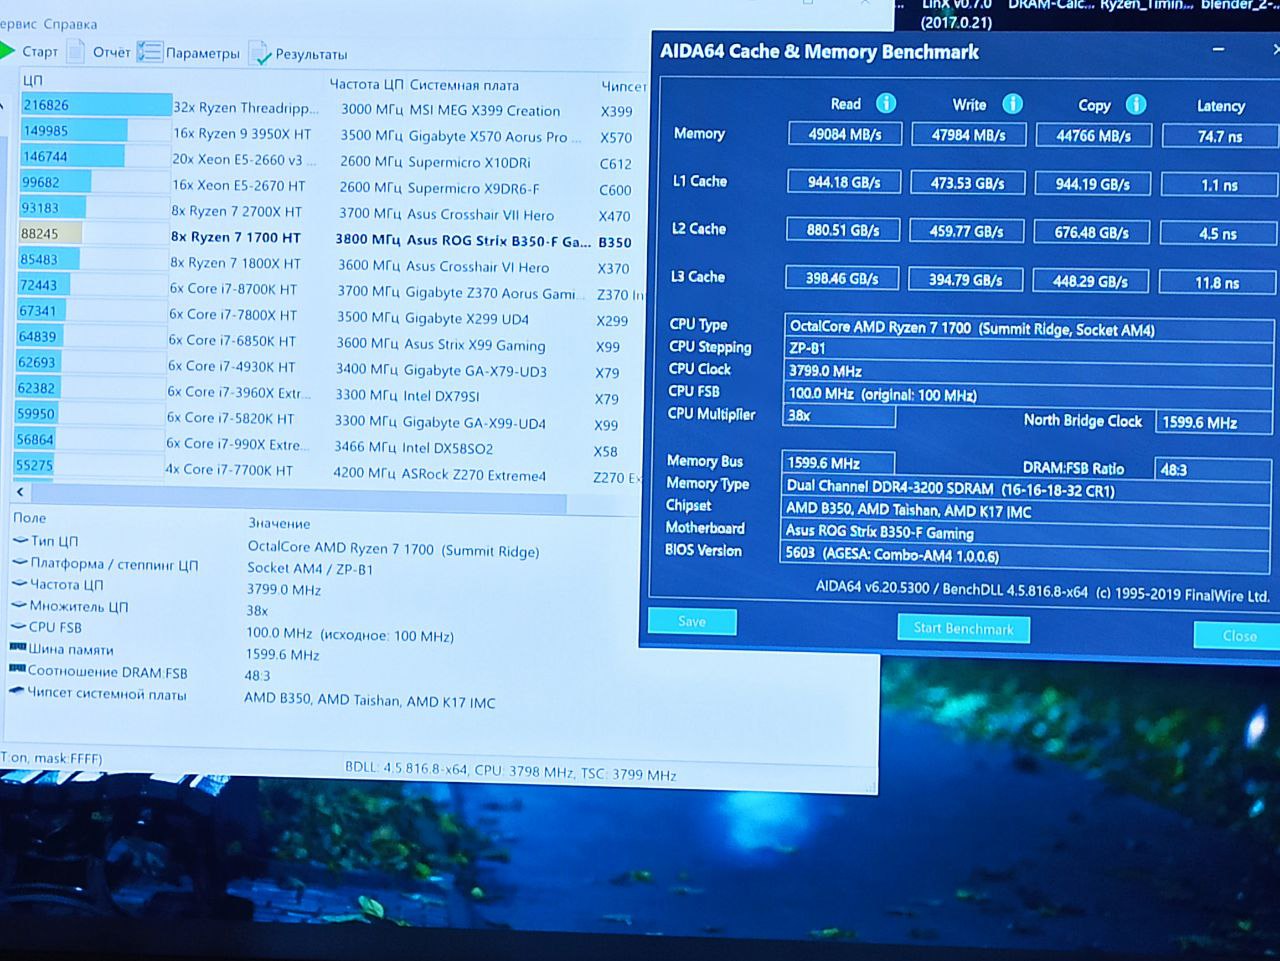
Task: Select the 8x Ryzen 7 1800X HT row
Action: tap(330, 265)
